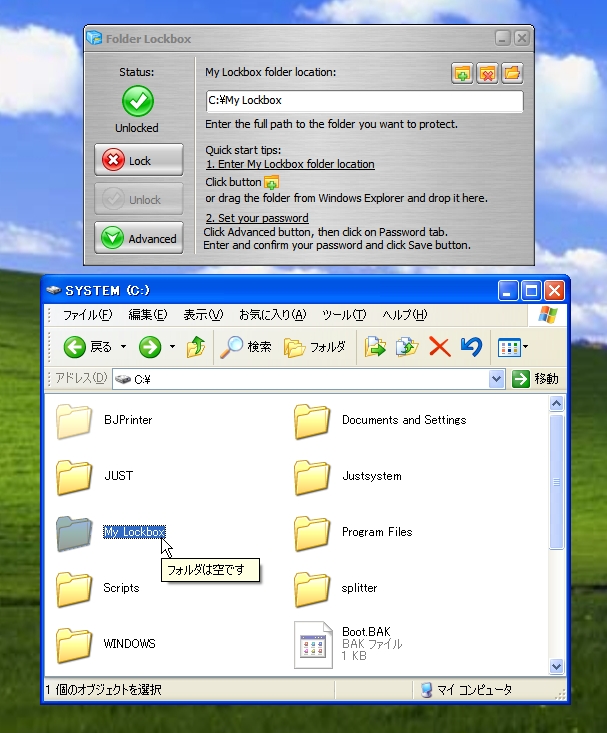Open the ツール(T) menu
This screenshot has height=733, width=607.
(344, 315)
